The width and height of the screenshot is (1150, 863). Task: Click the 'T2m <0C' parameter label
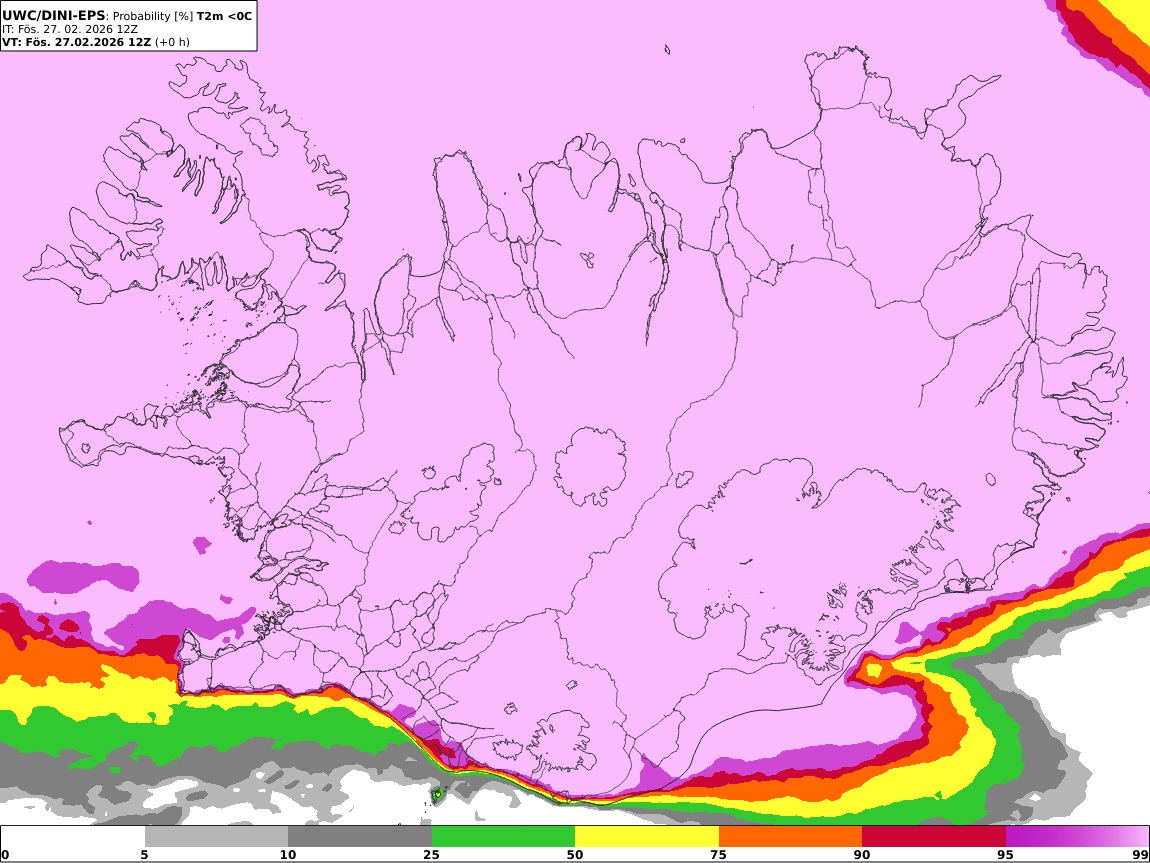[224, 16]
